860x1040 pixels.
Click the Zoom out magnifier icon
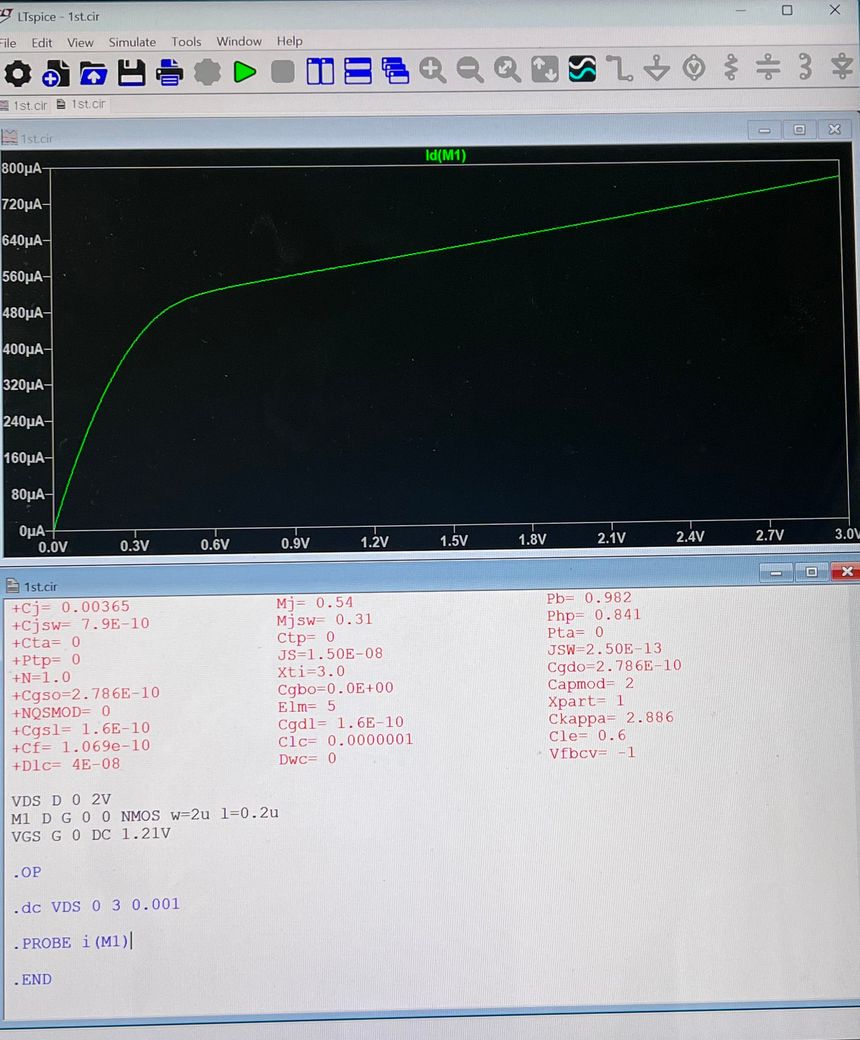tap(469, 70)
